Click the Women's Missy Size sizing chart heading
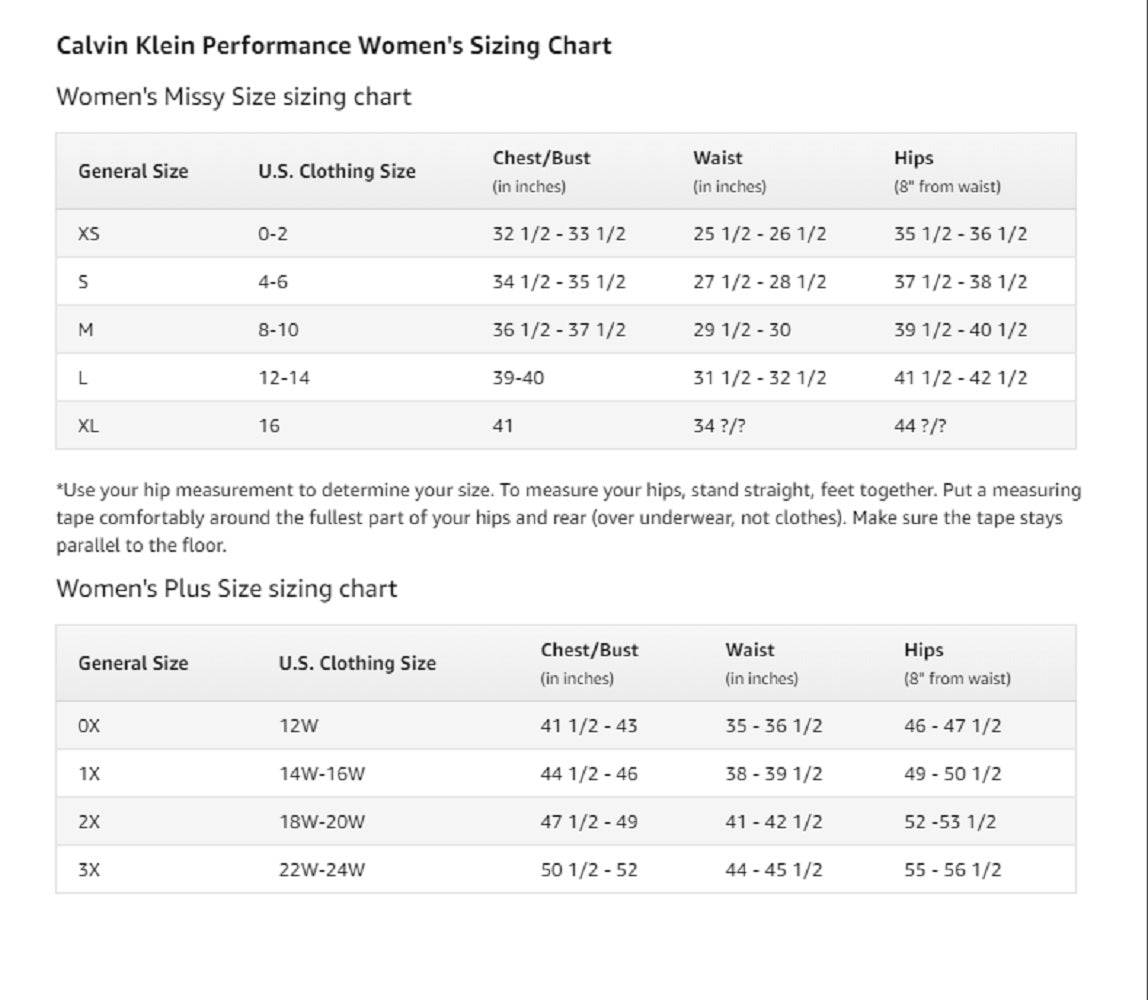 (x=233, y=97)
